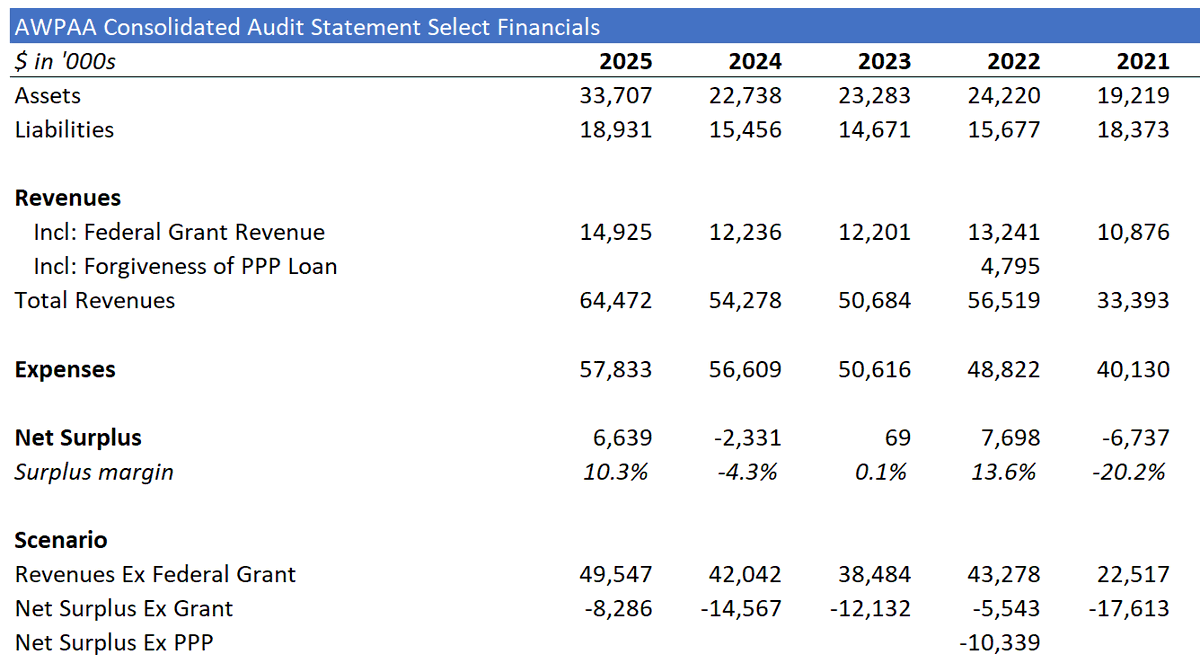
Task: Click the 'Total Revenues' row label
Action: [95, 300]
